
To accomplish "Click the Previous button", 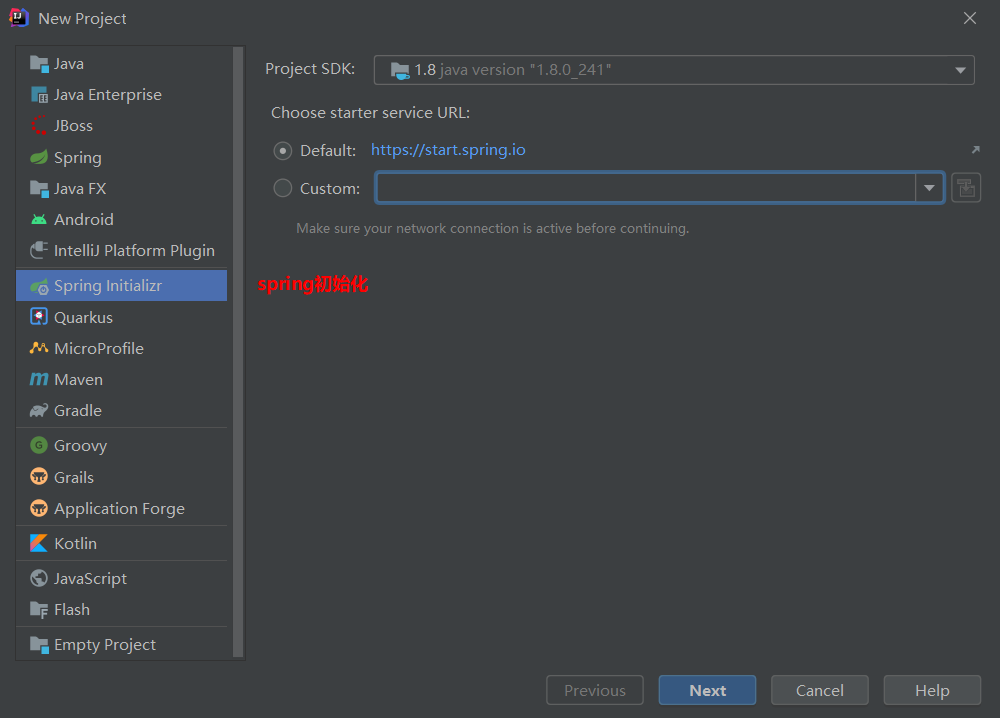I will click(595, 690).
